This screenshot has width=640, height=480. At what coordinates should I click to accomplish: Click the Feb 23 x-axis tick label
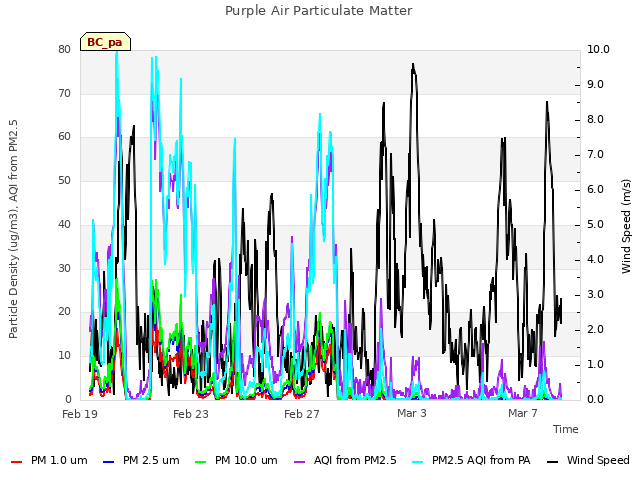pyautogui.click(x=191, y=414)
